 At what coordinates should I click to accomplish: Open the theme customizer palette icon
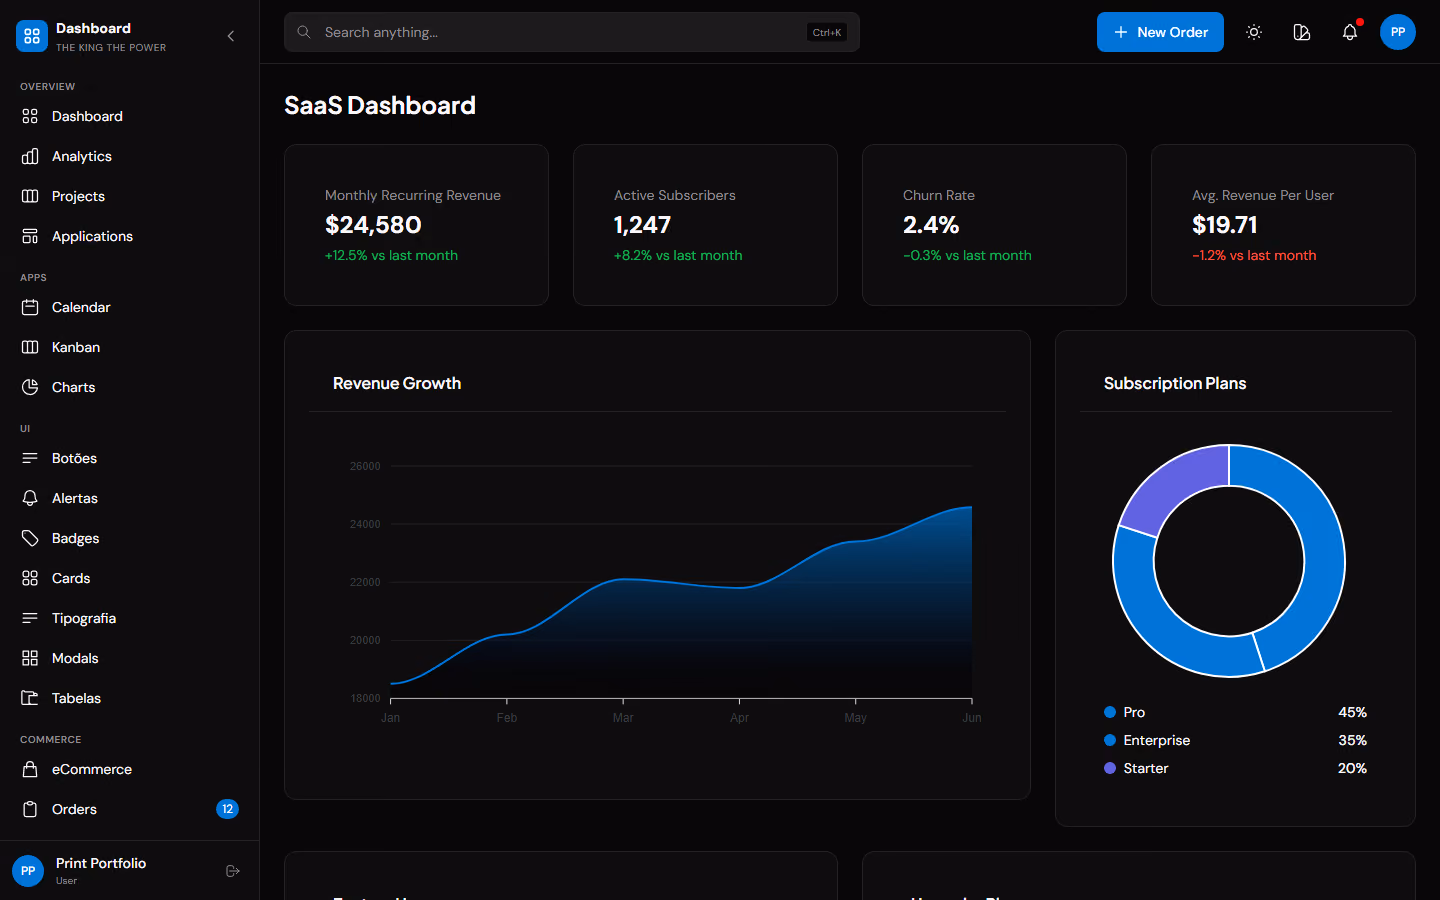pos(1302,32)
